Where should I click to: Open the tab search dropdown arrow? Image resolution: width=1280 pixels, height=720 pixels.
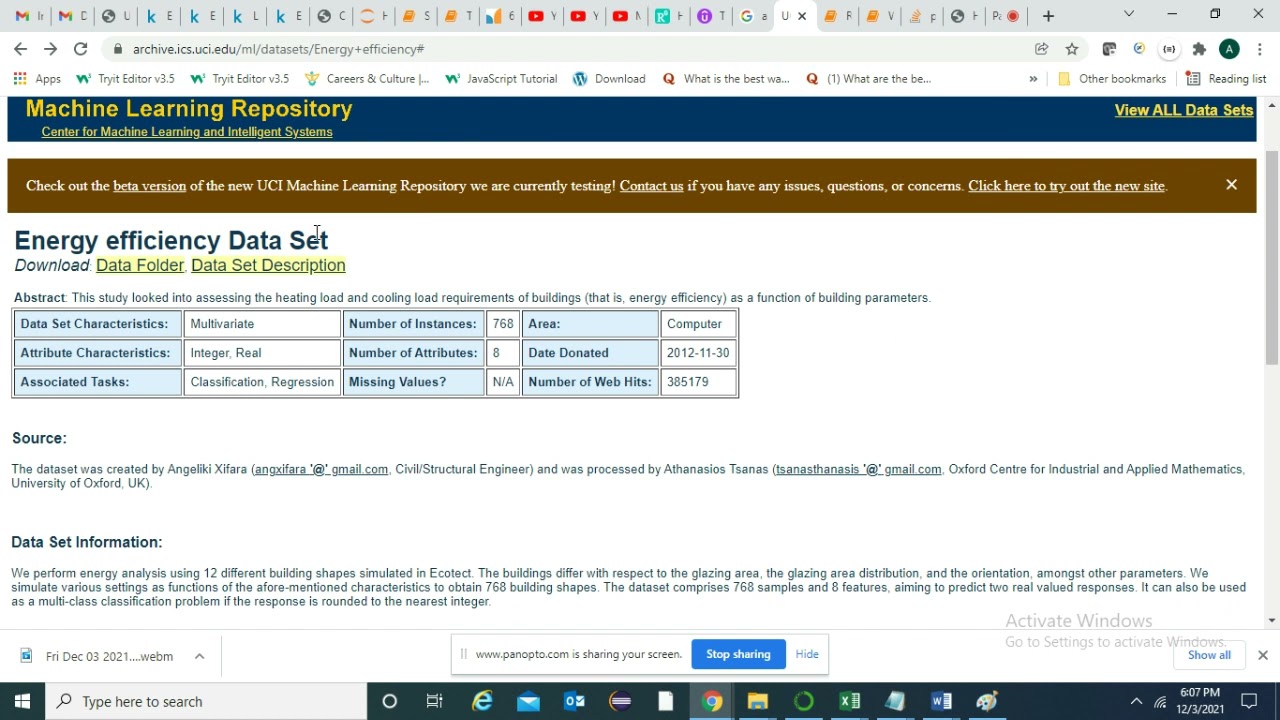[x=1129, y=15]
